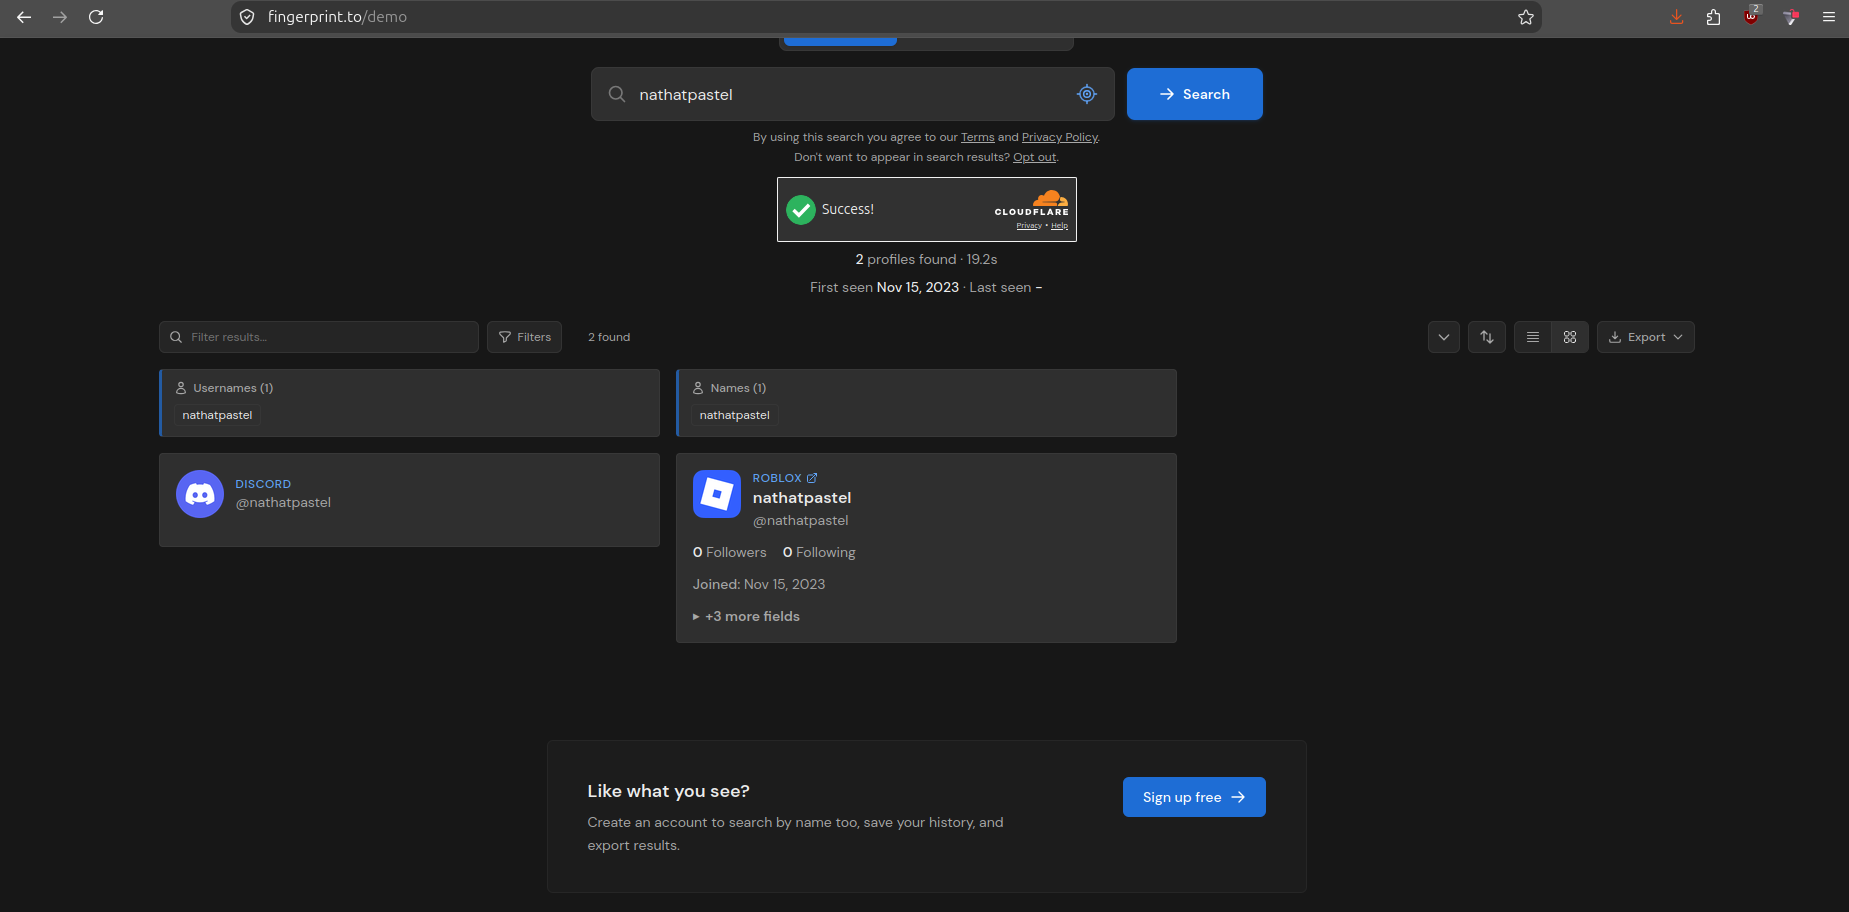
Task: Toggle sort order arrows icon
Action: (1487, 337)
